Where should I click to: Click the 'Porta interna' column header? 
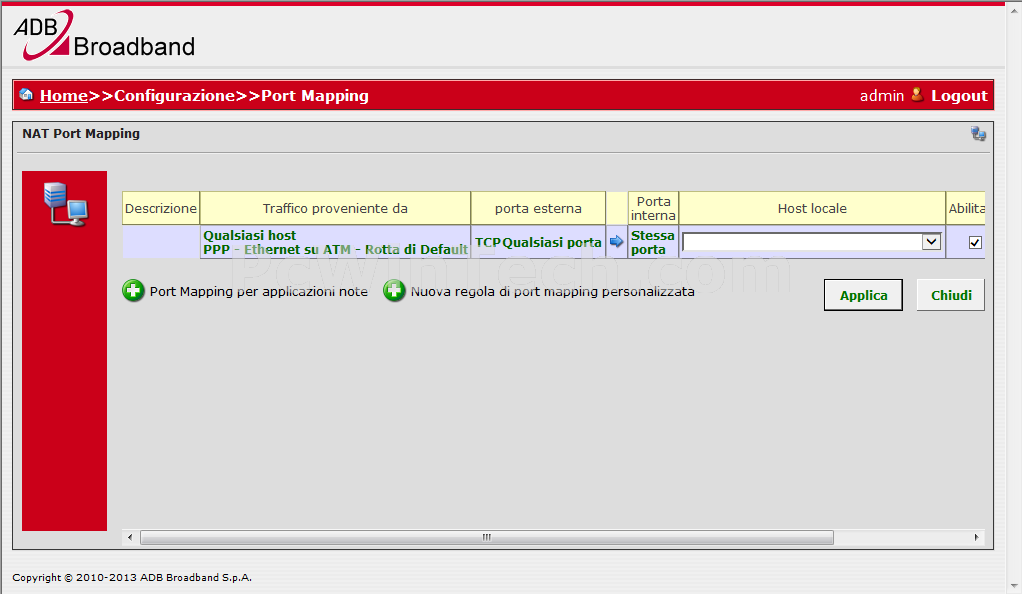pos(653,209)
